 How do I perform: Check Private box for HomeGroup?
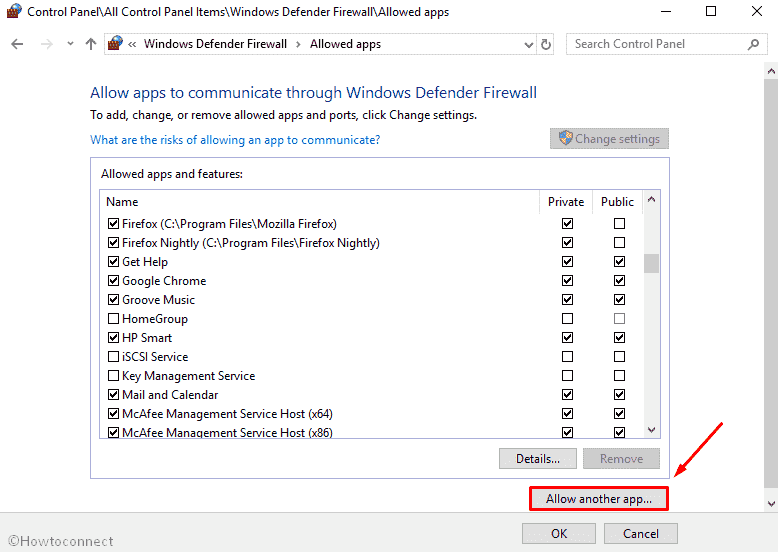point(568,318)
